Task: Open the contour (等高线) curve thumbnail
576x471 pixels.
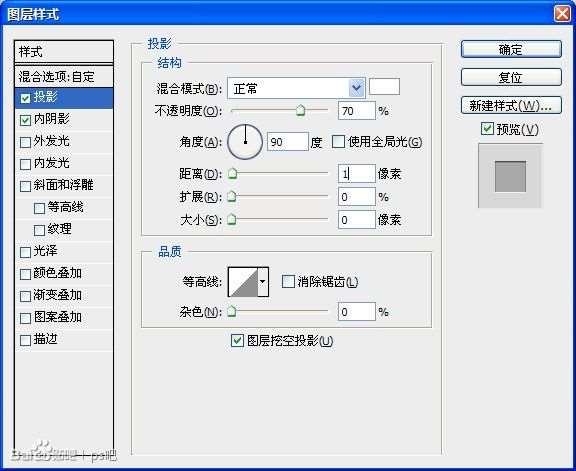Action: pos(243,282)
